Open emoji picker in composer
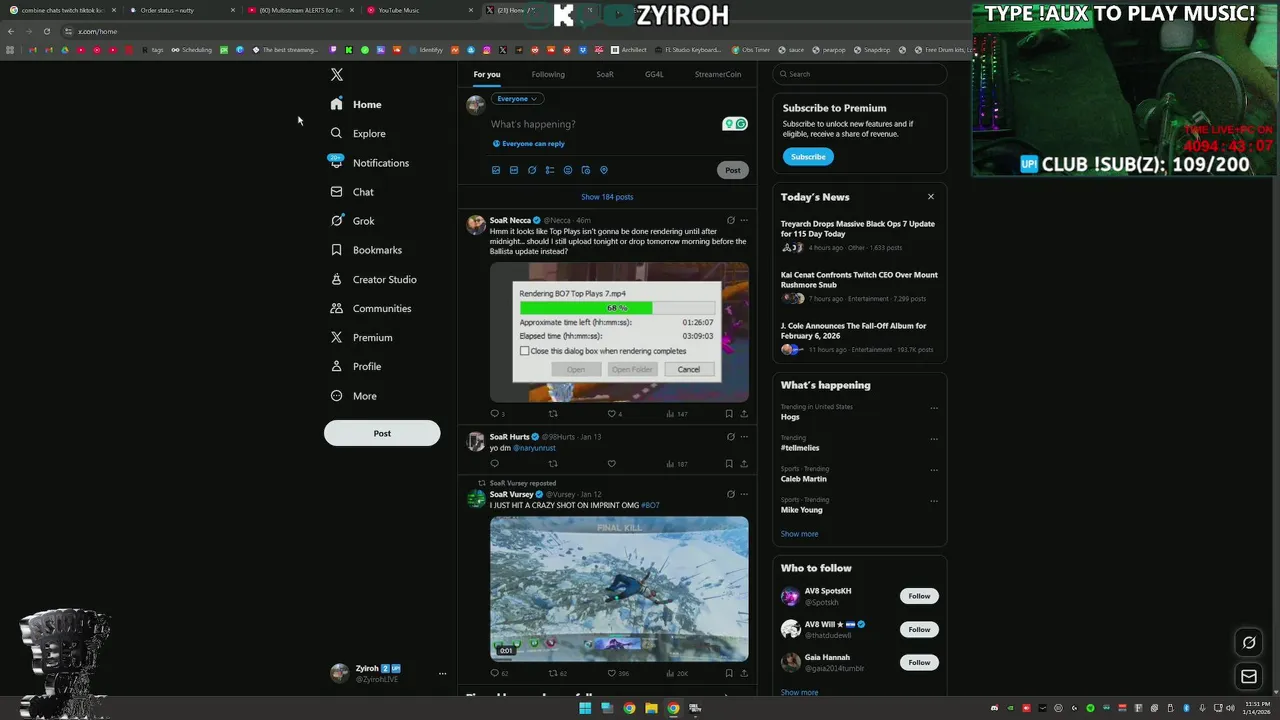The height and width of the screenshot is (720, 1280). tap(568, 170)
